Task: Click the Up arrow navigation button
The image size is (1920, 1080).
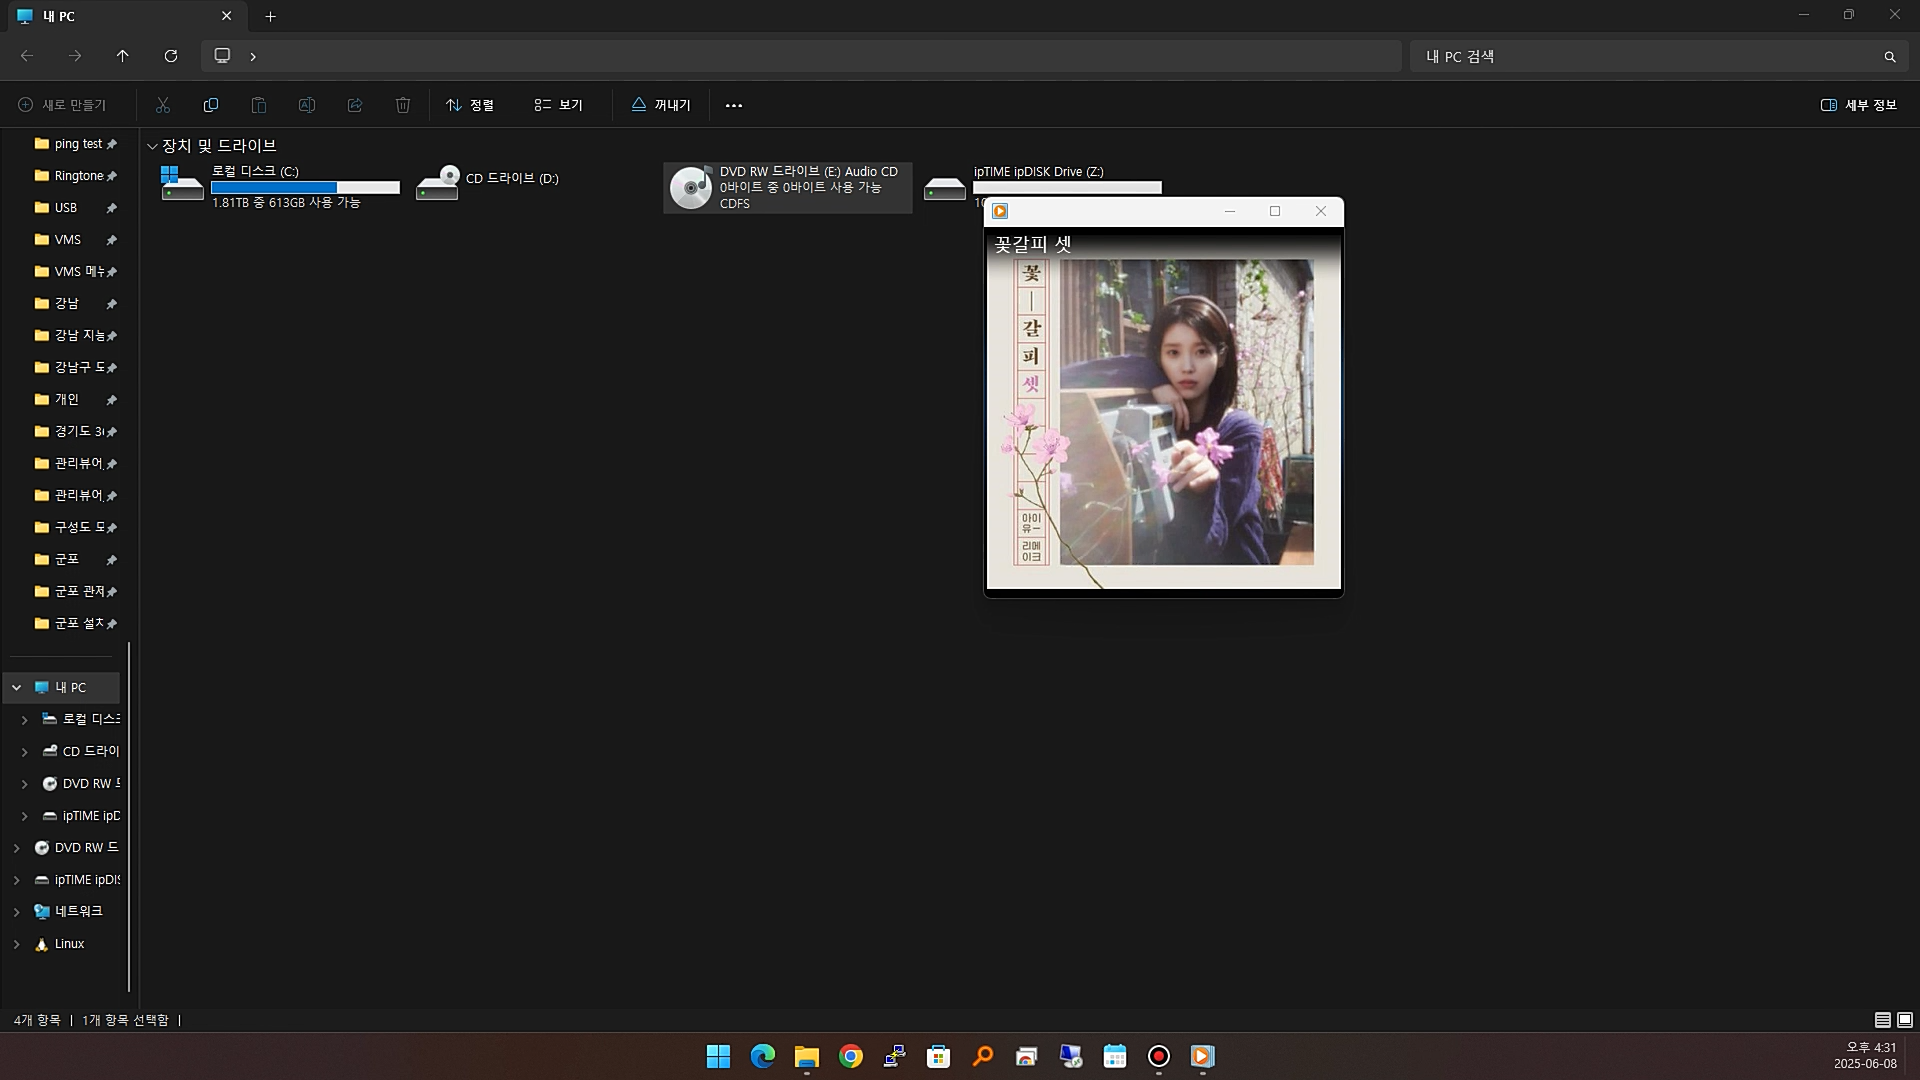Action: pyautogui.click(x=123, y=56)
